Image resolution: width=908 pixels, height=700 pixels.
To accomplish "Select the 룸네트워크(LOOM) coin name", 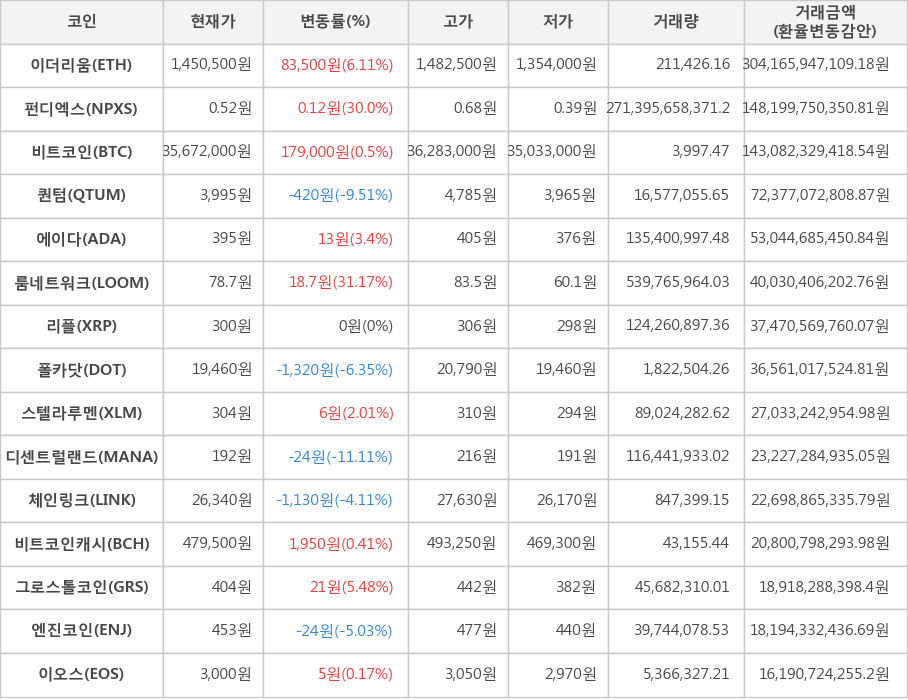I will coord(82,283).
